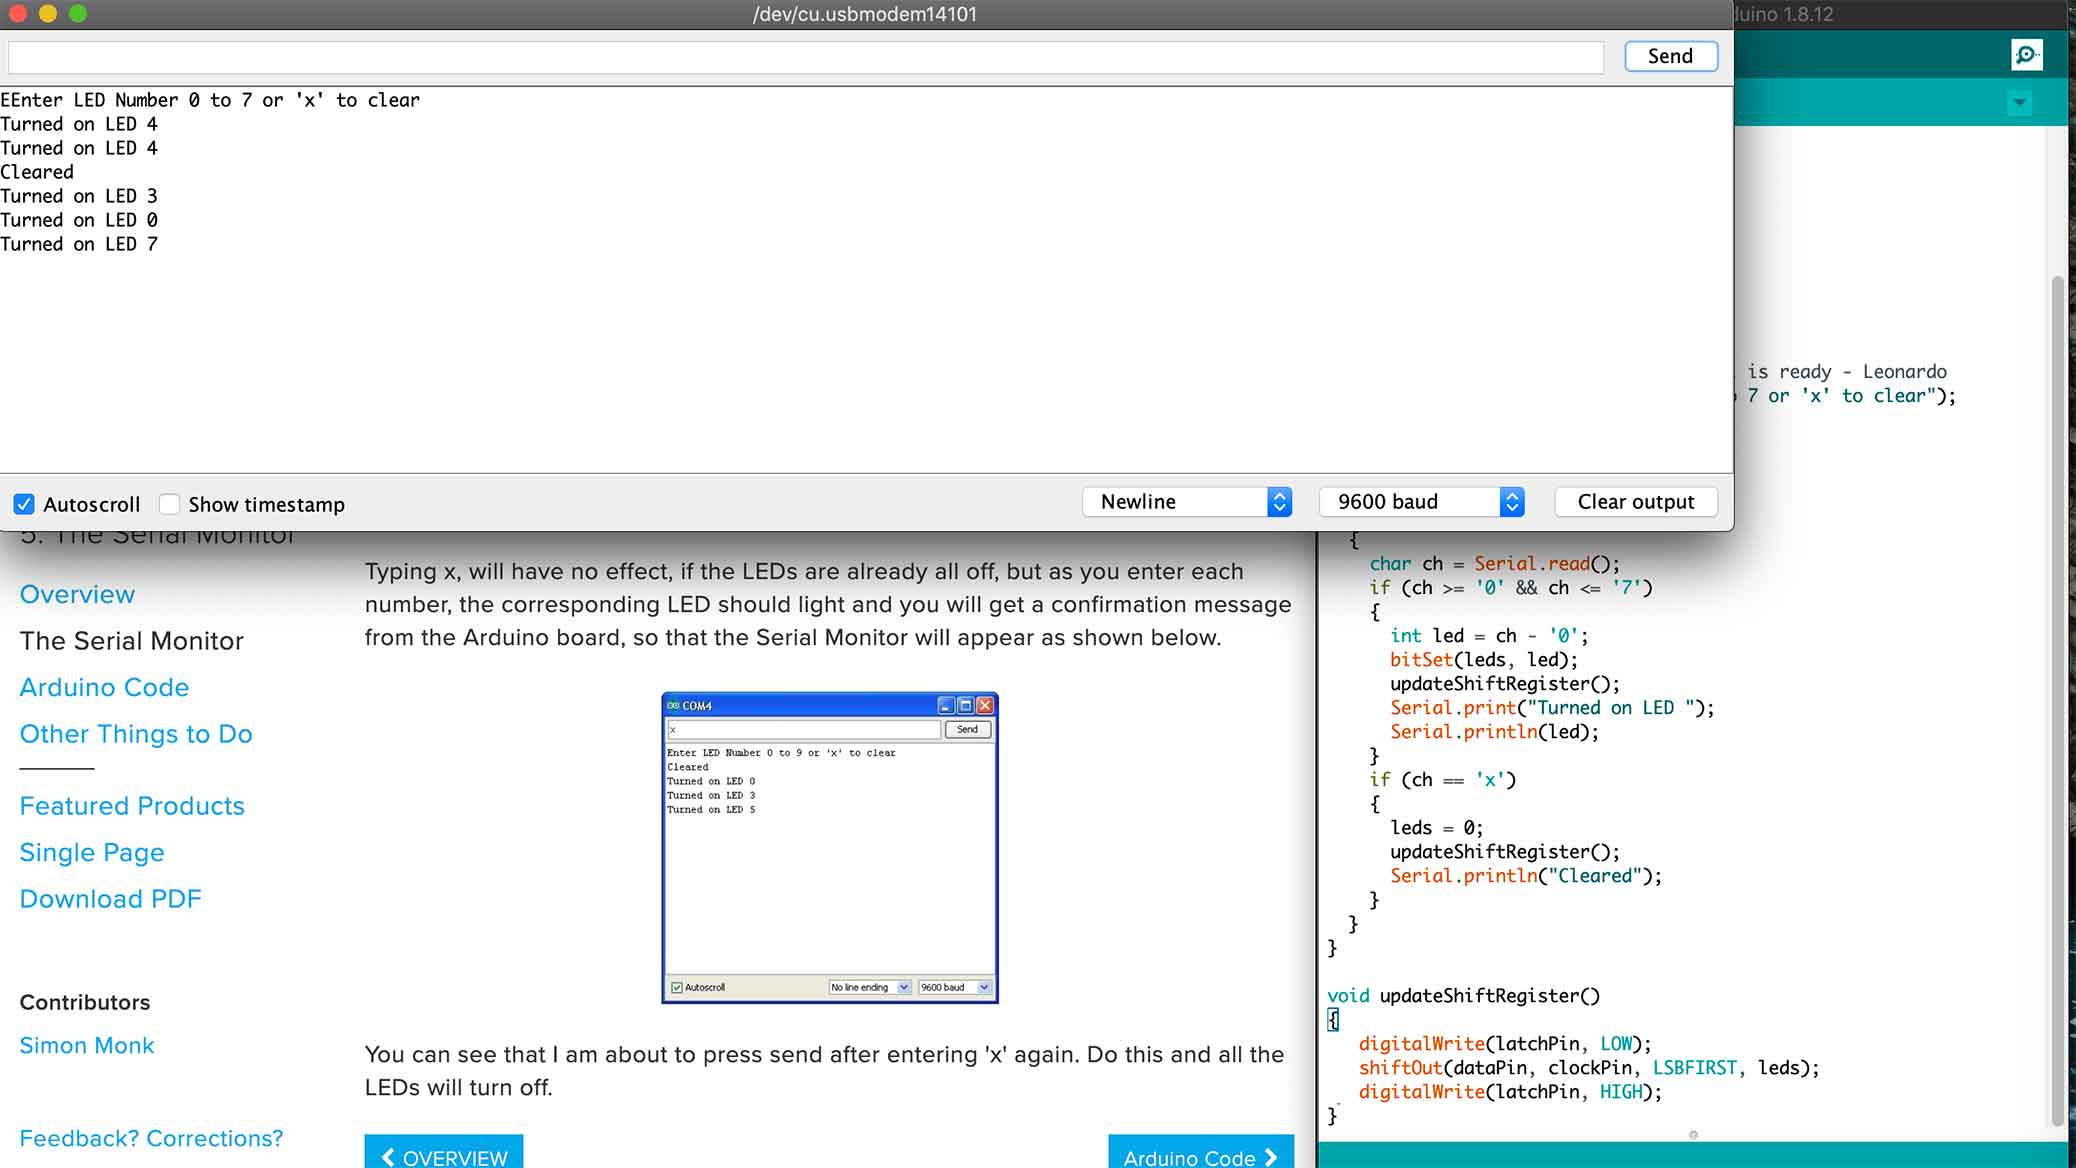
Task: Click the yellow minimize window button
Action: [47, 14]
